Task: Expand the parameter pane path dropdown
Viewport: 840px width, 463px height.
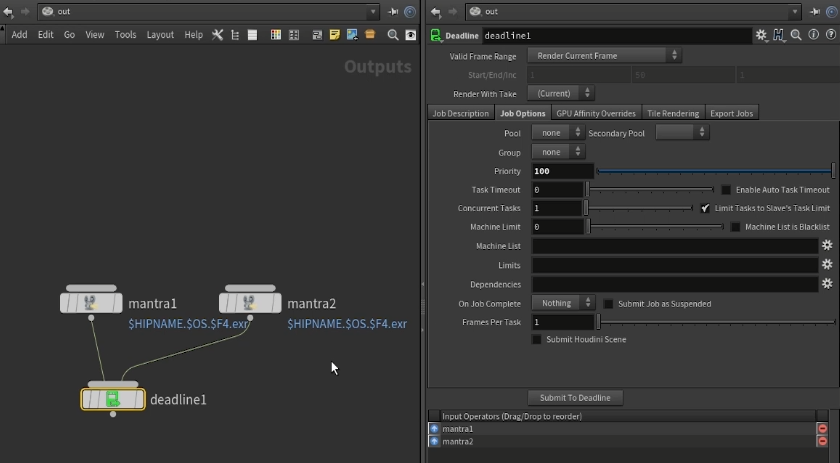Action: point(794,11)
